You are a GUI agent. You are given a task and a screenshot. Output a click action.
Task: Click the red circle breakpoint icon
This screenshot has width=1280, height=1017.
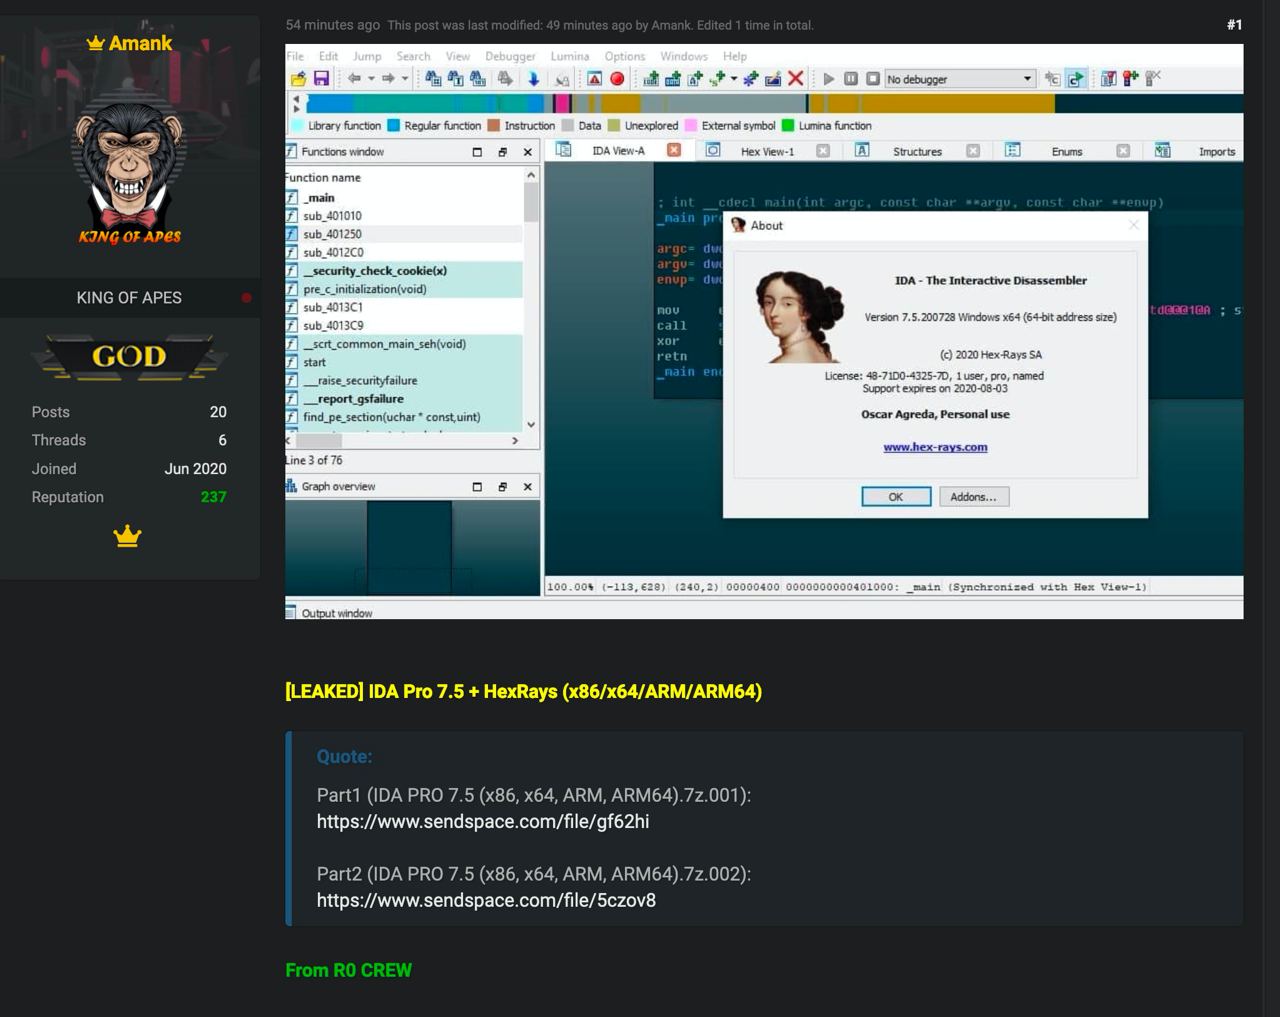pyautogui.click(x=617, y=79)
